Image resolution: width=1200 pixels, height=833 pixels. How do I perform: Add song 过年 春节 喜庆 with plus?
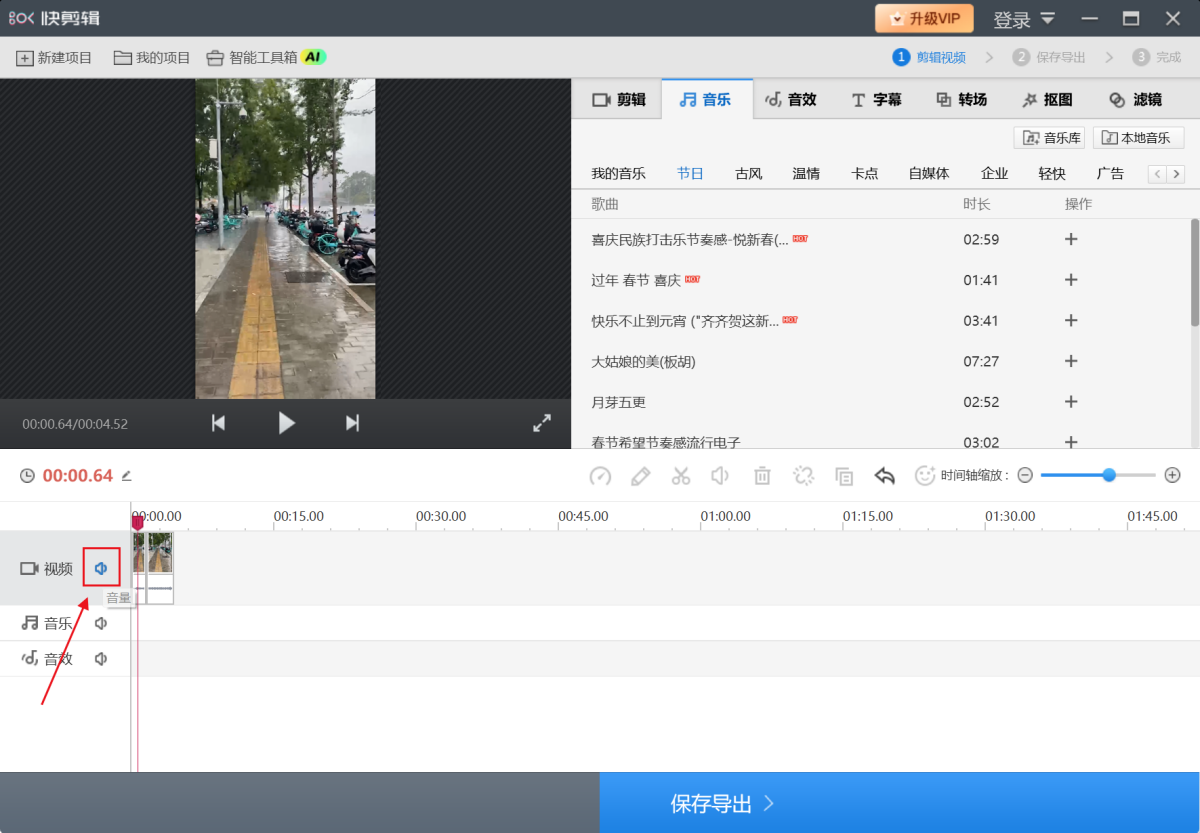pyautogui.click(x=1071, y=280)
